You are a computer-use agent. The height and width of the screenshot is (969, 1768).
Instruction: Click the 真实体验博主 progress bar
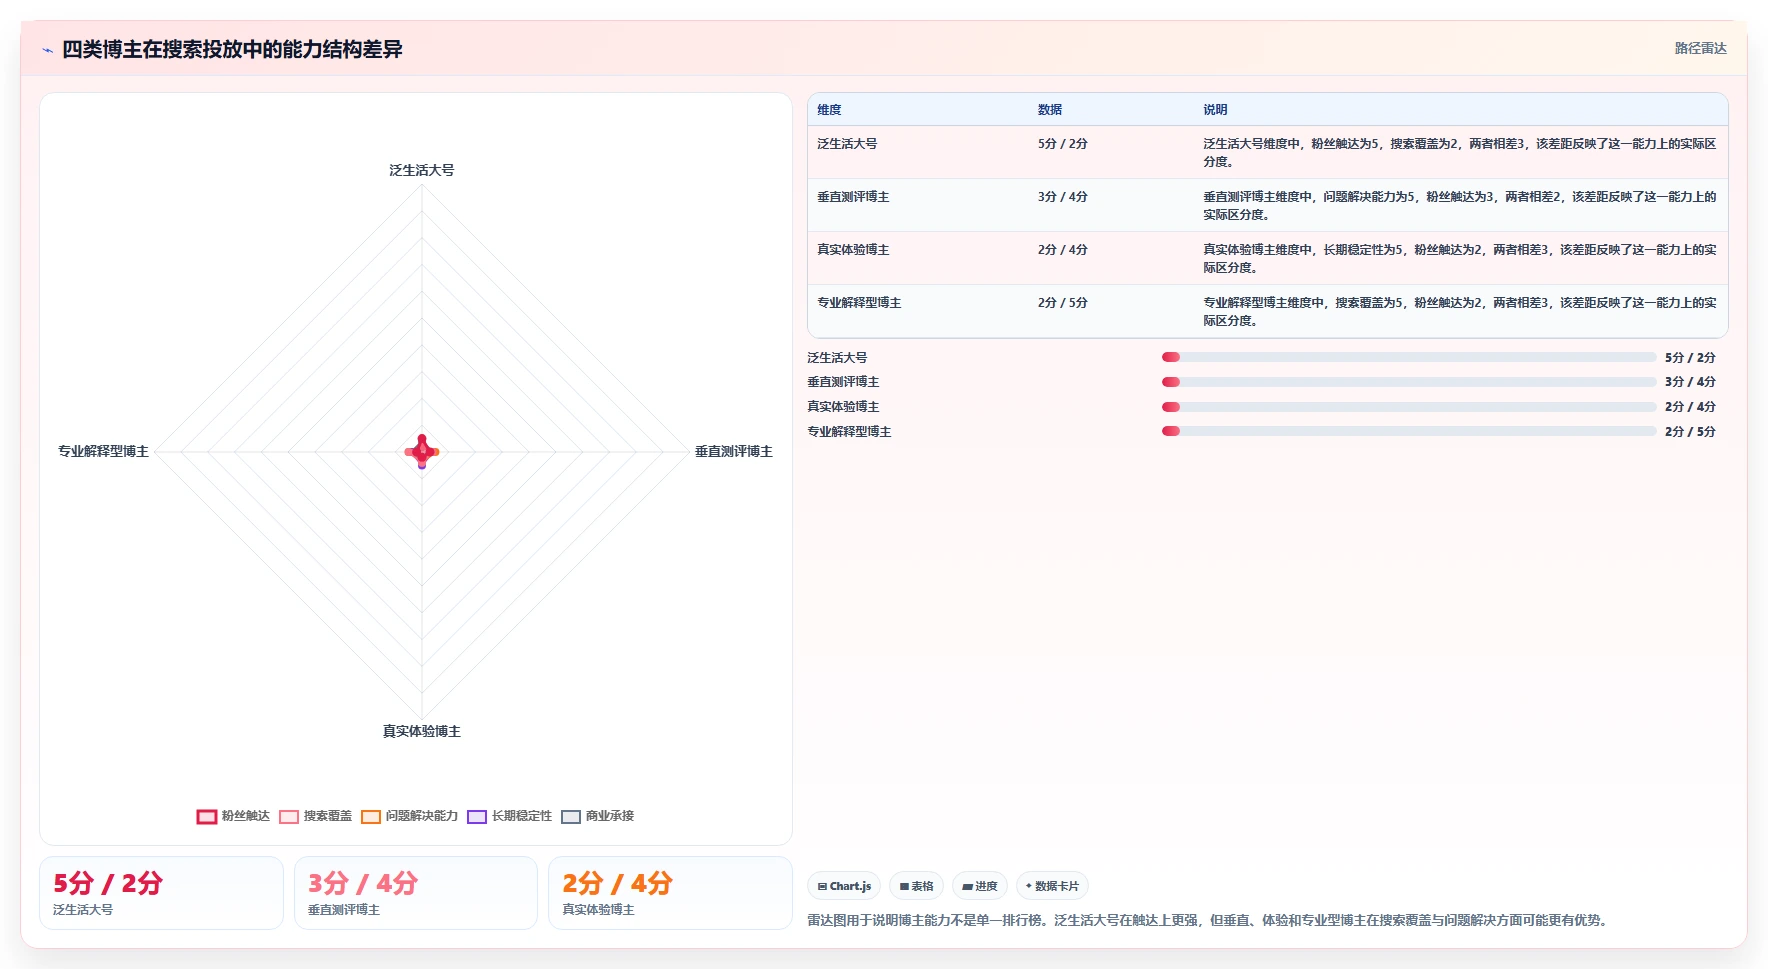1409,407
